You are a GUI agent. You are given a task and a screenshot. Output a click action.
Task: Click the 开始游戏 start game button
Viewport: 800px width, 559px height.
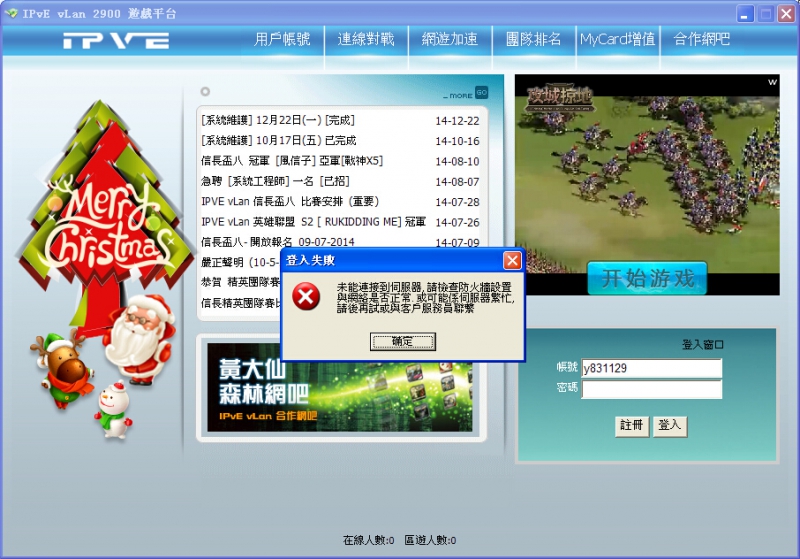coord(647,278)
